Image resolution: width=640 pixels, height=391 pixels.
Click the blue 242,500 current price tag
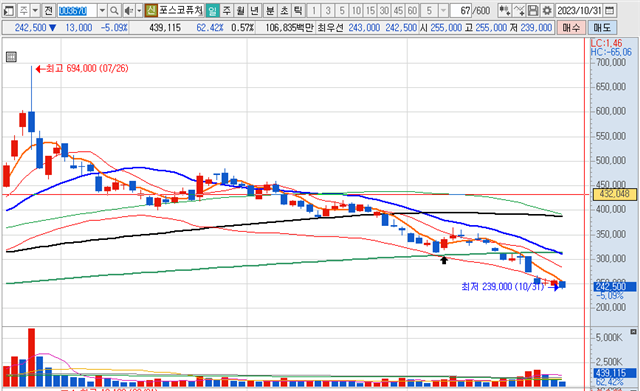coord(614,286)
